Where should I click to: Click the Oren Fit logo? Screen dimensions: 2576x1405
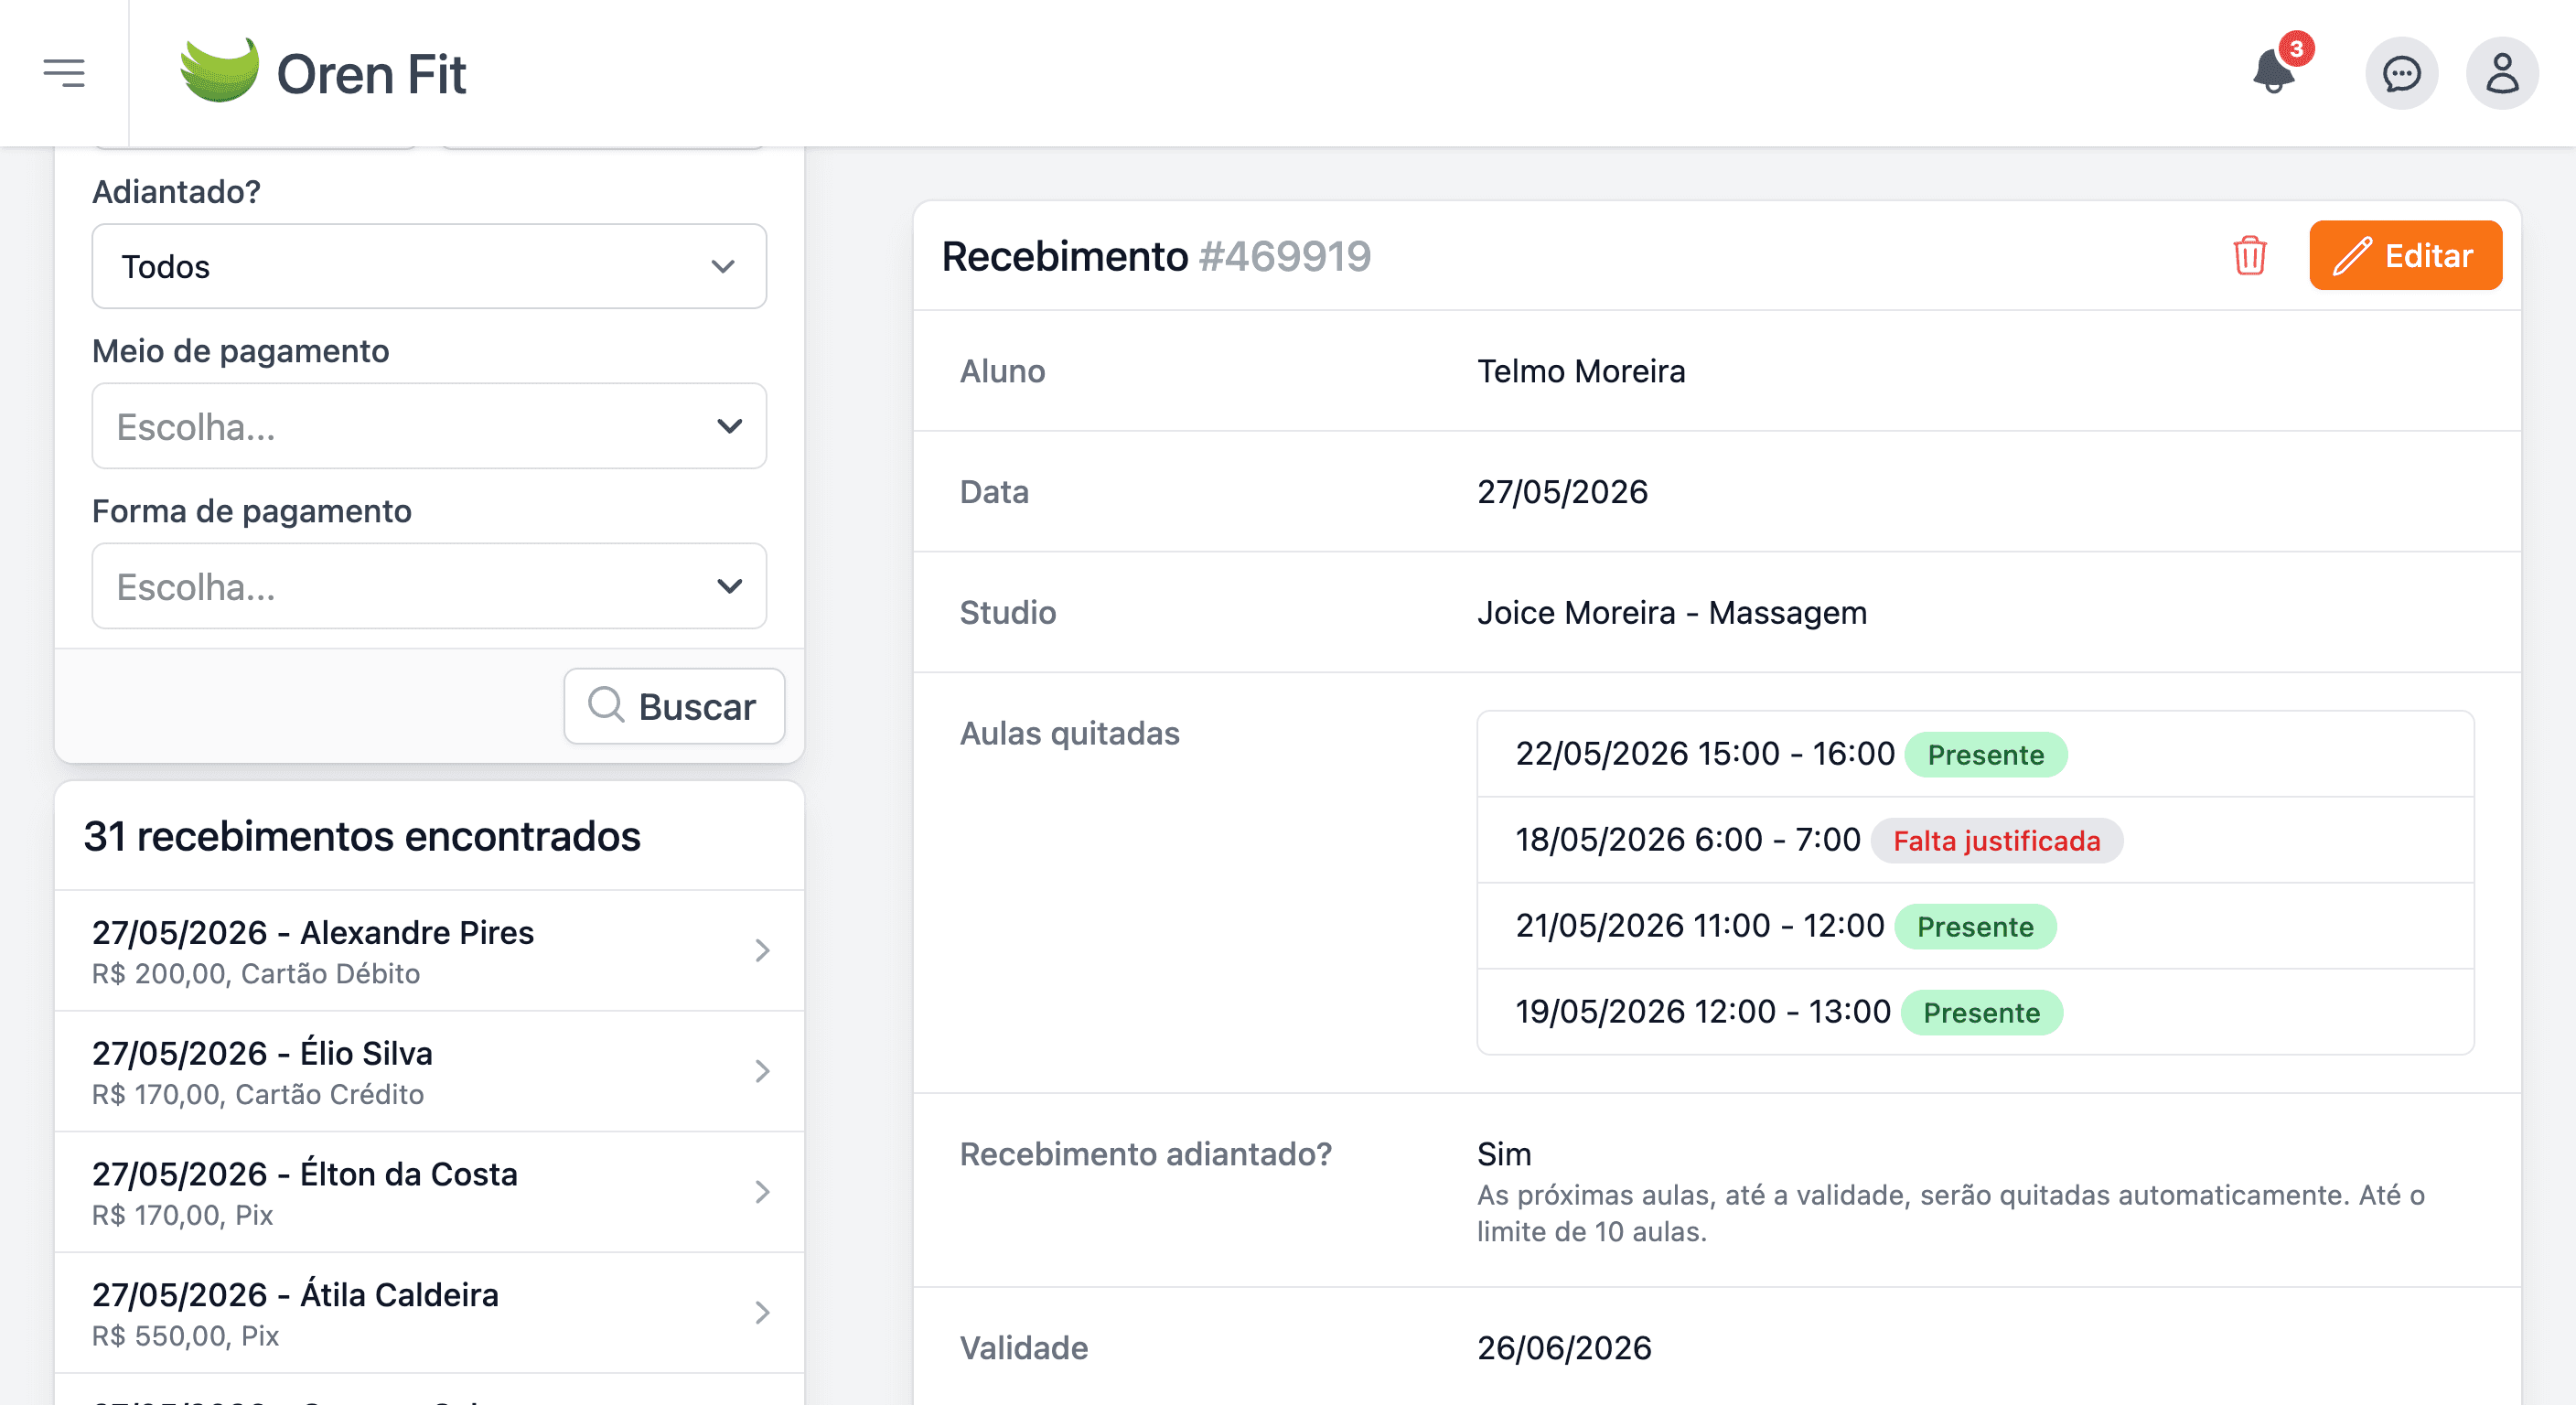[322, 72]
